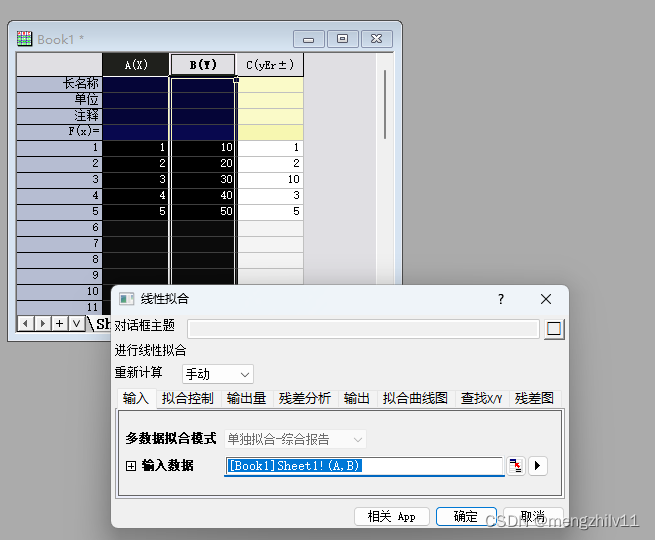Click column A cell in row 4

135,195
